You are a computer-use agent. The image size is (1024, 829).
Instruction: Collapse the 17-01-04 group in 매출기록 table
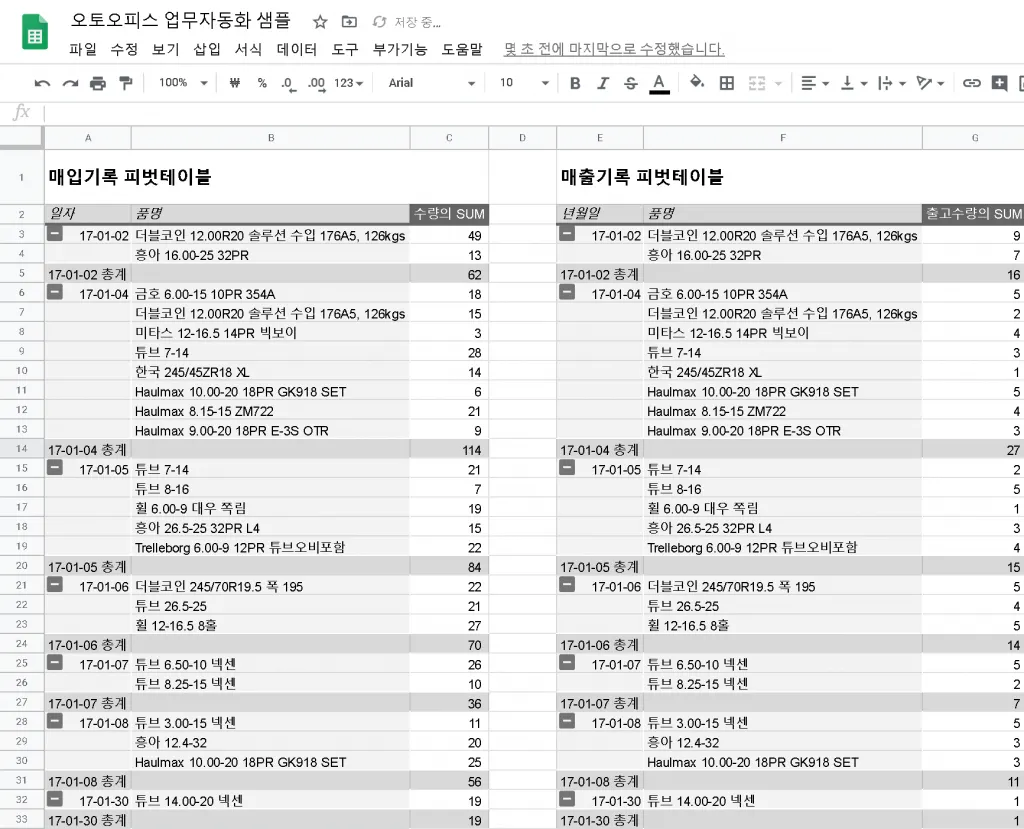[x=567, y=292]
